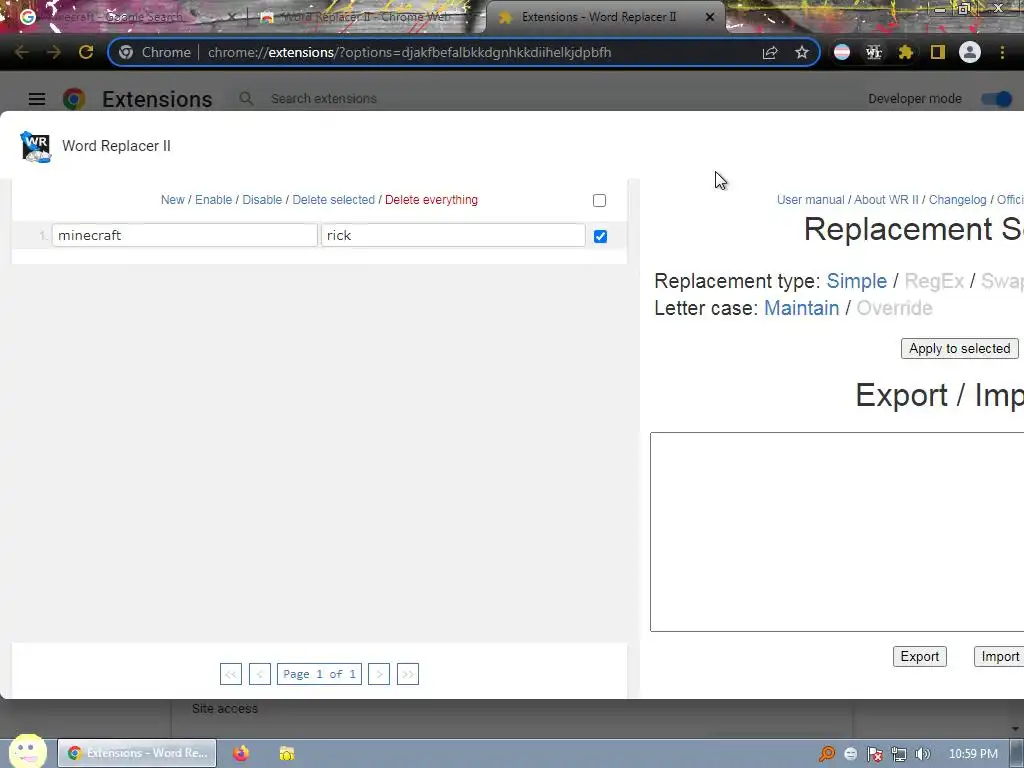Click the browser forward arrow
The width and height of the screenshot is (1024, 768).
(54, 52)
